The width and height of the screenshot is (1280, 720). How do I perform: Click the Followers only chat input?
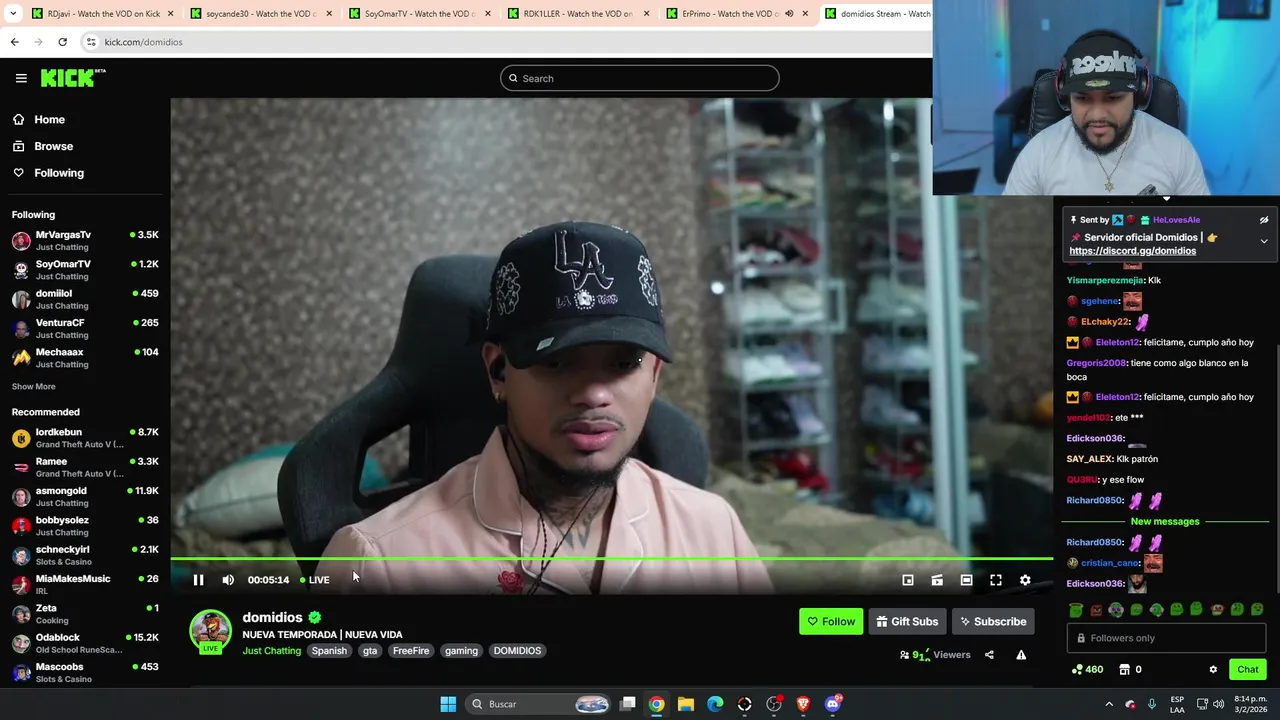(x=1166, y=638)
